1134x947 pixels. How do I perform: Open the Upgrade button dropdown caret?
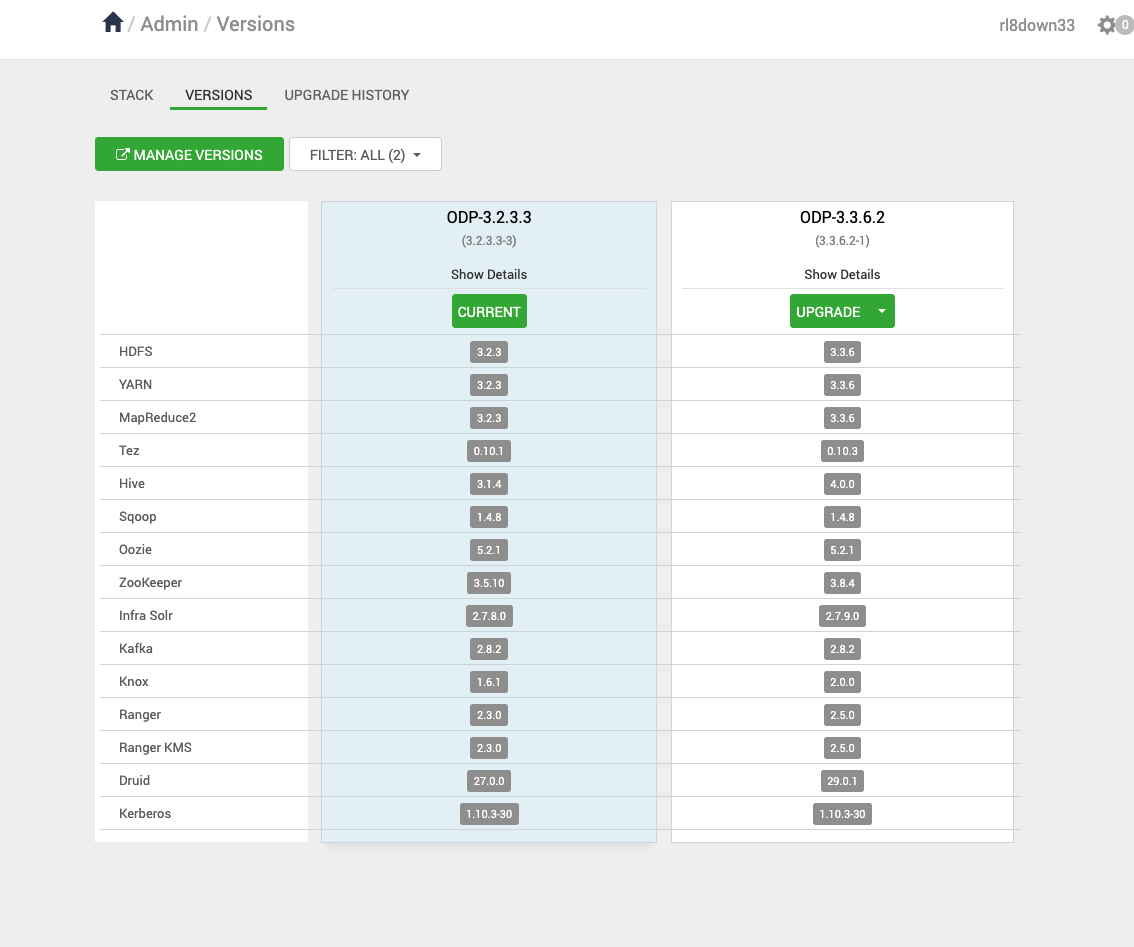[882, 311]
